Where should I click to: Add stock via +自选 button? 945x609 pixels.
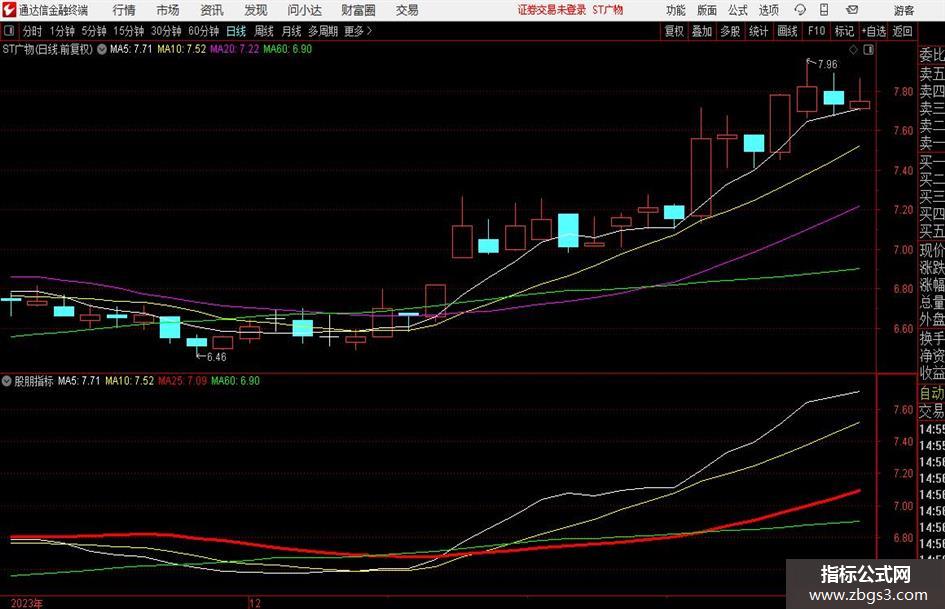click(x=874, y=31)
